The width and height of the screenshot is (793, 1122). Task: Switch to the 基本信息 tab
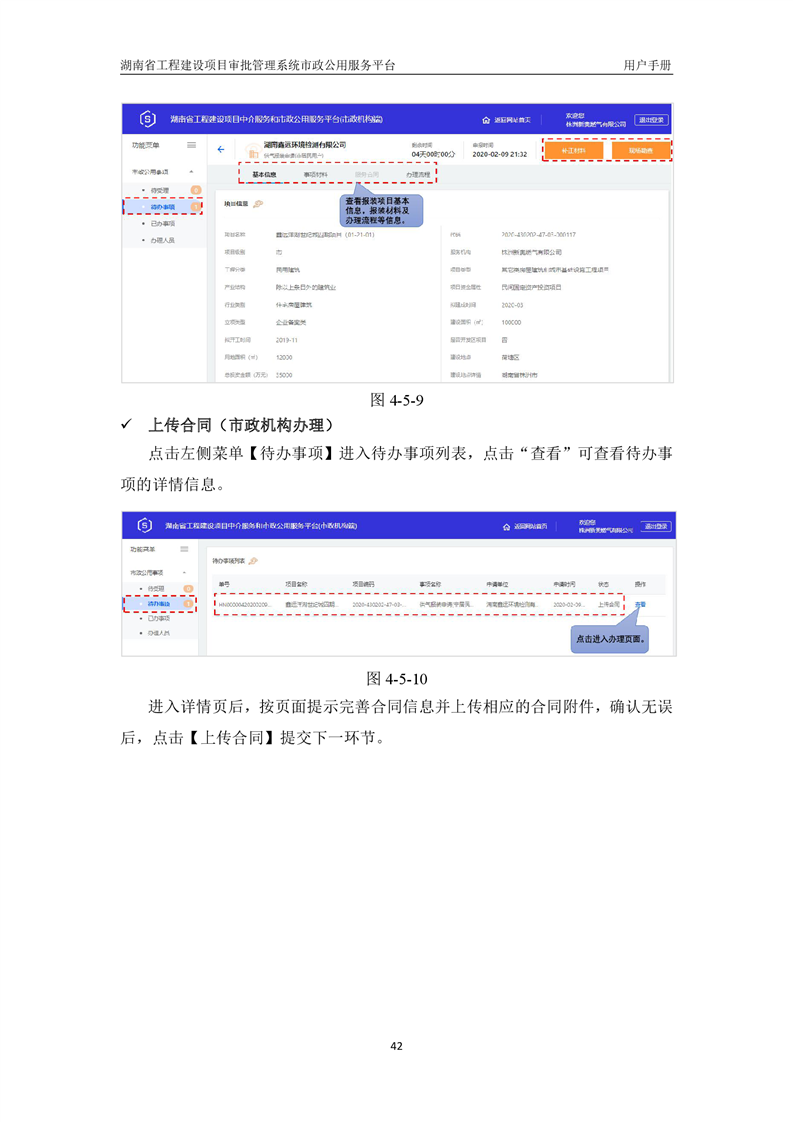[x=264, y=175]
